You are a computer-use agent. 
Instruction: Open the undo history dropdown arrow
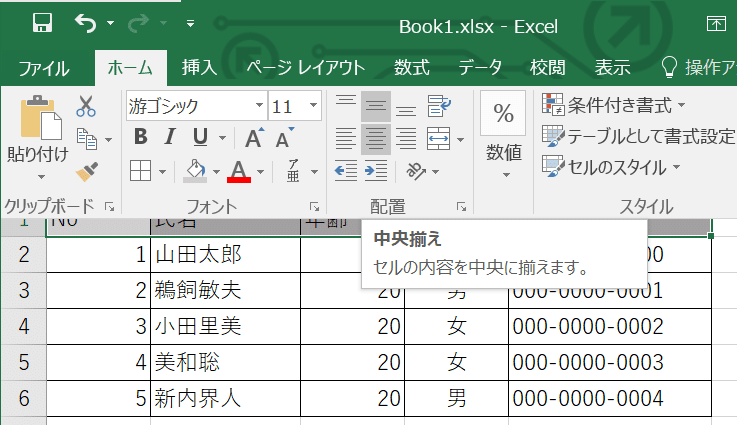pos(110,23)
